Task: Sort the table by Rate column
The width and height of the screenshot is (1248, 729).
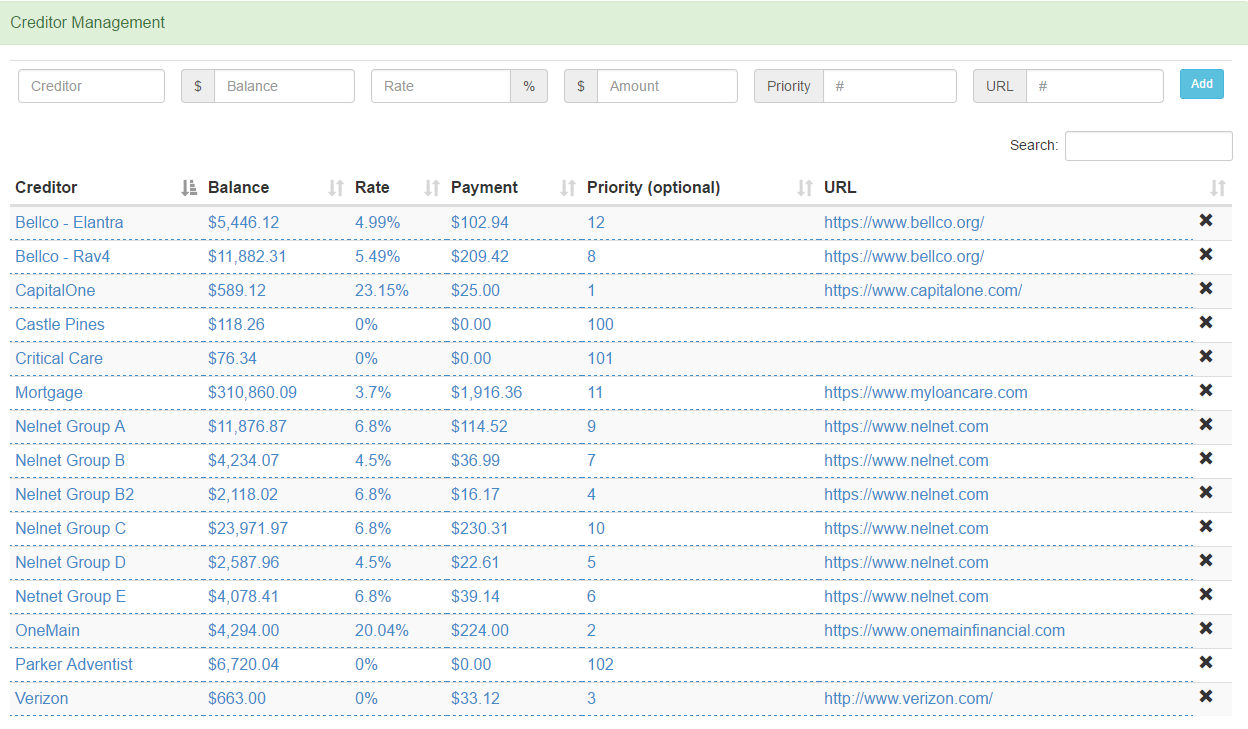Action: [432, 188]
